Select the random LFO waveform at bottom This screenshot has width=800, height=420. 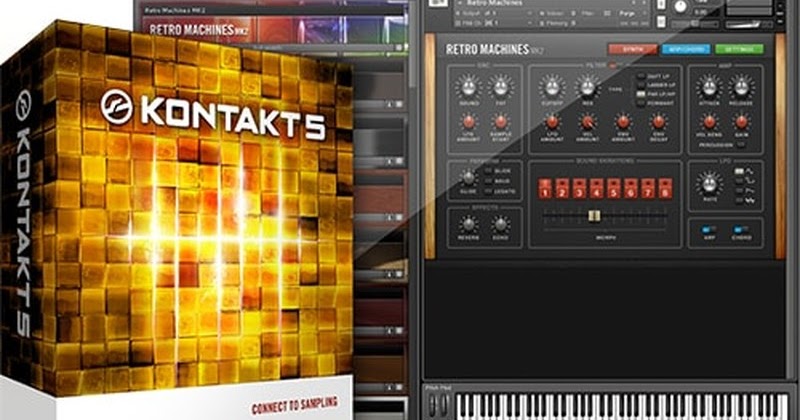pos(739,201)
